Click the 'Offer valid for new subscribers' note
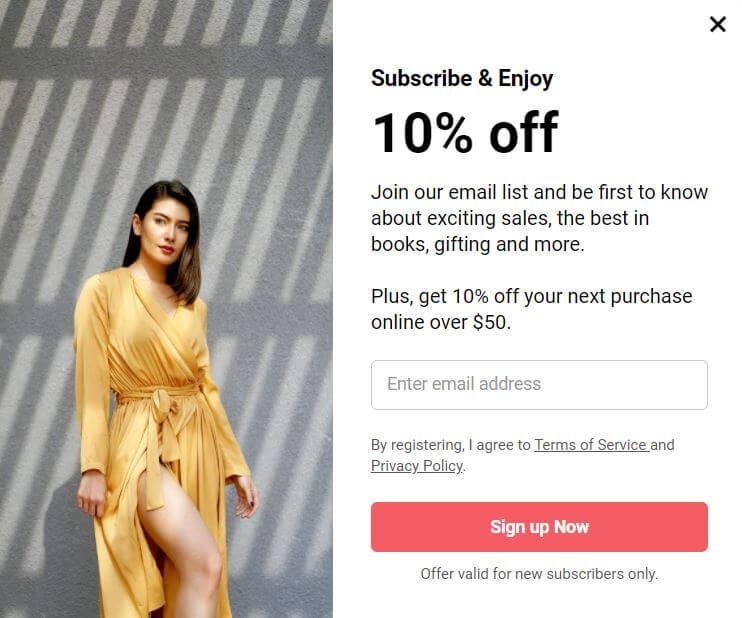This screenshot has width=742, height=618. coord(539,574)
